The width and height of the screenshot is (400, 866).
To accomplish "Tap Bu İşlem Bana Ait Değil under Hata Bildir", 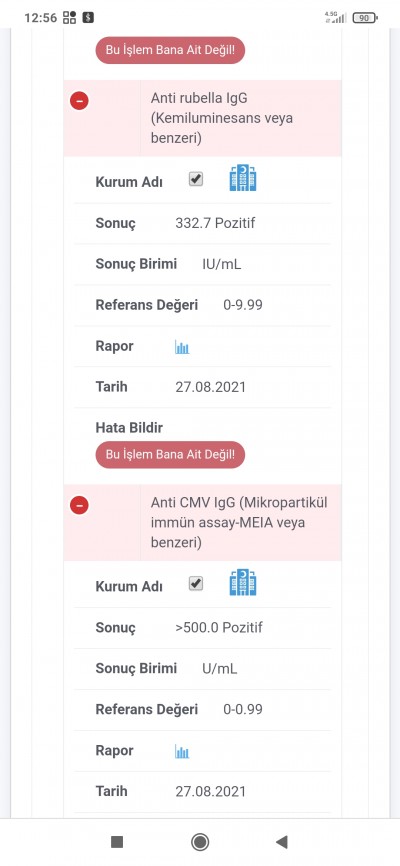I will tap(170, 455).
